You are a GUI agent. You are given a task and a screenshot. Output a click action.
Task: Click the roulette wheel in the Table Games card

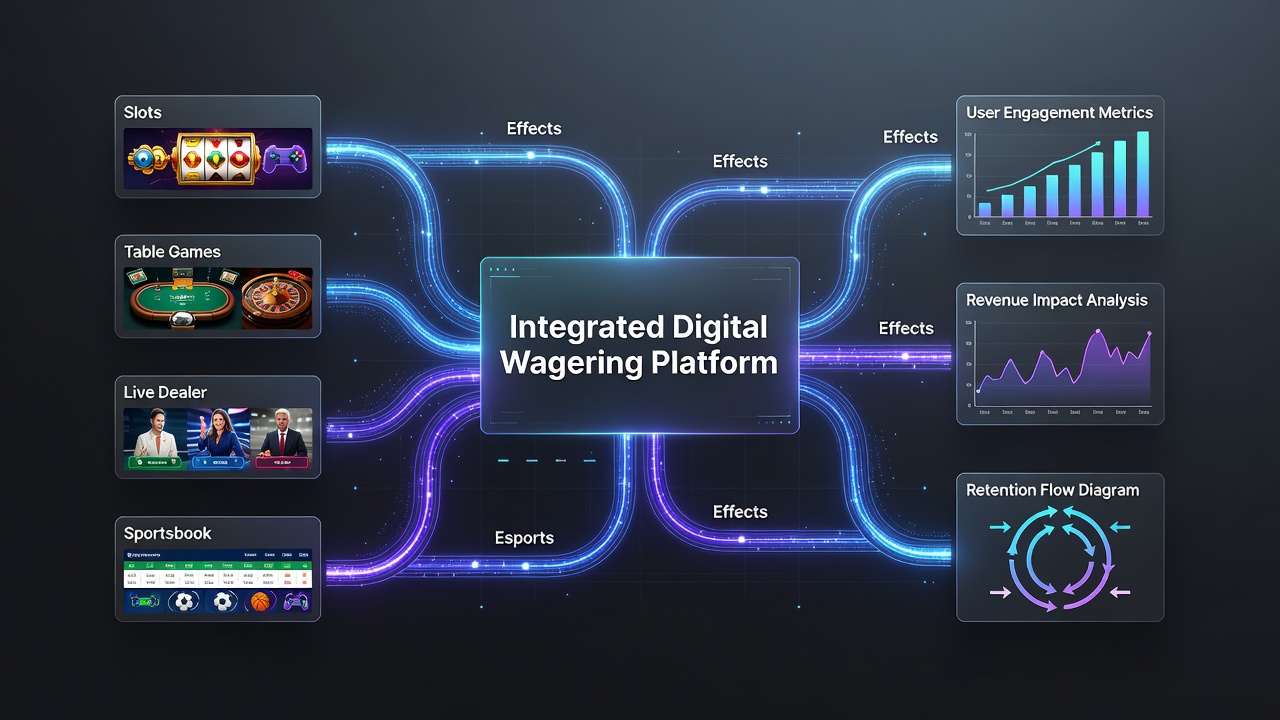[x=276, y=299]
